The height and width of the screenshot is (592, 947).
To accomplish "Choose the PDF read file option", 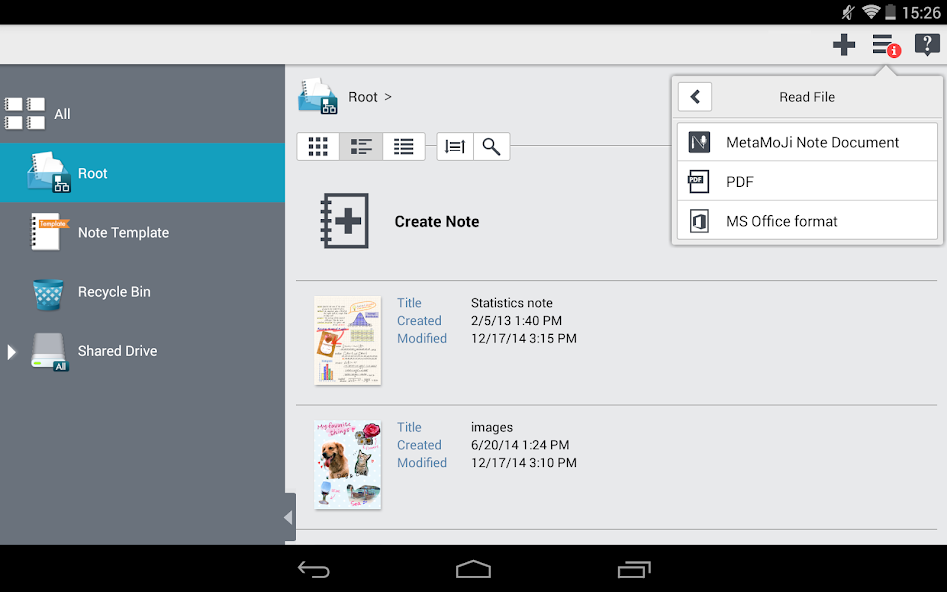I will point(807,182).
